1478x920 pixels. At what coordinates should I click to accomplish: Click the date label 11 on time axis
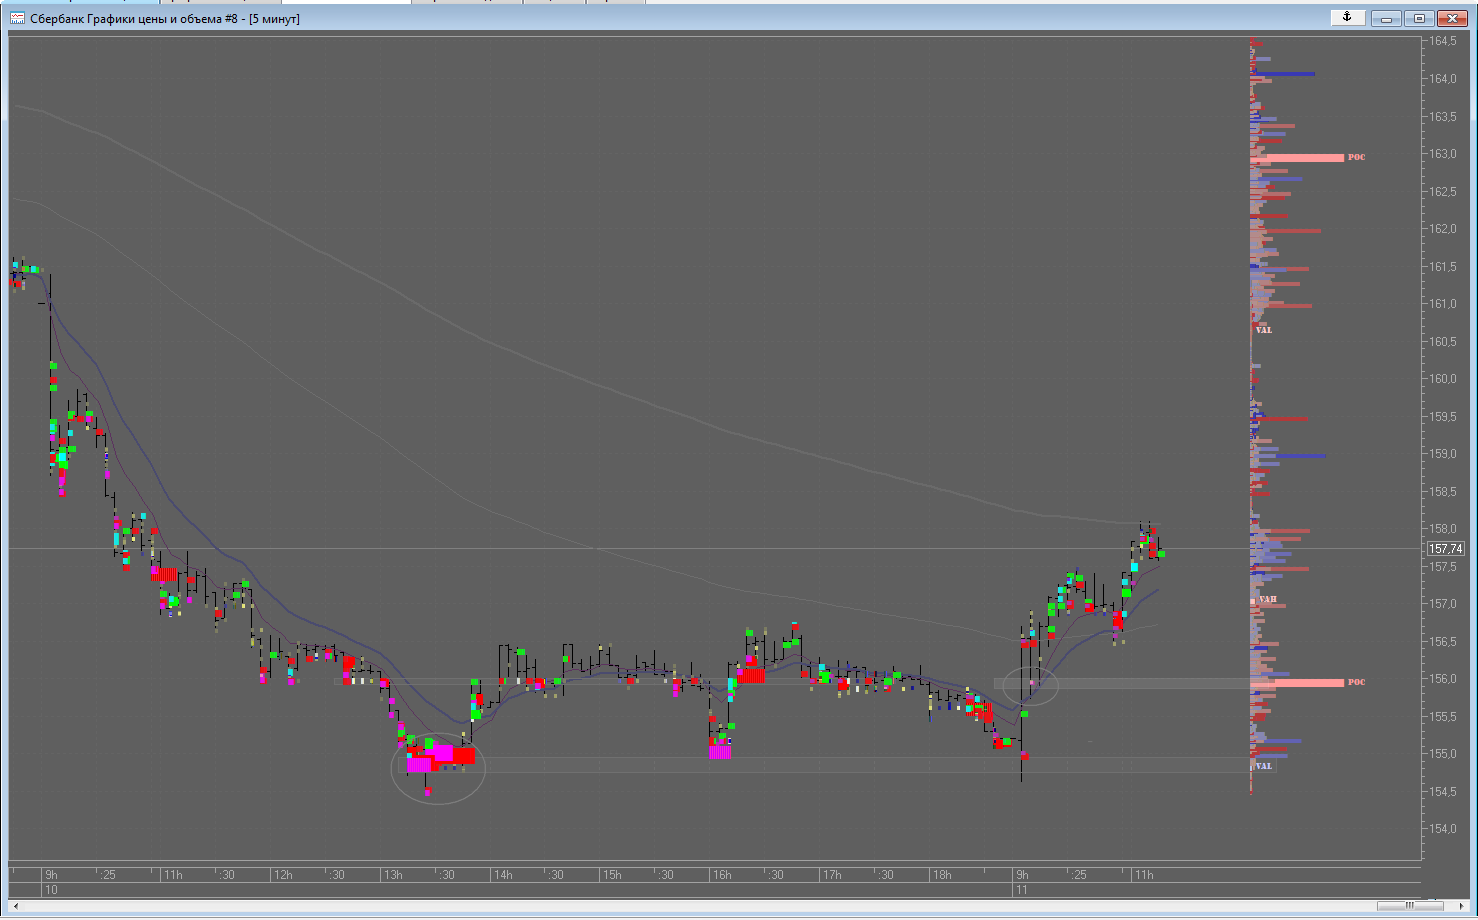[1021, 890]
